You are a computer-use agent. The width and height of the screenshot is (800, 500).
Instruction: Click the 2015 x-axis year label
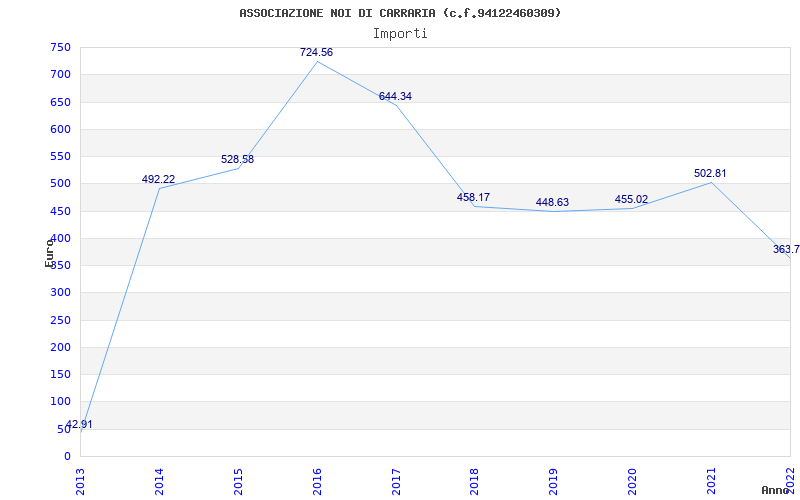pyautogui.click(x=238, y=481)
